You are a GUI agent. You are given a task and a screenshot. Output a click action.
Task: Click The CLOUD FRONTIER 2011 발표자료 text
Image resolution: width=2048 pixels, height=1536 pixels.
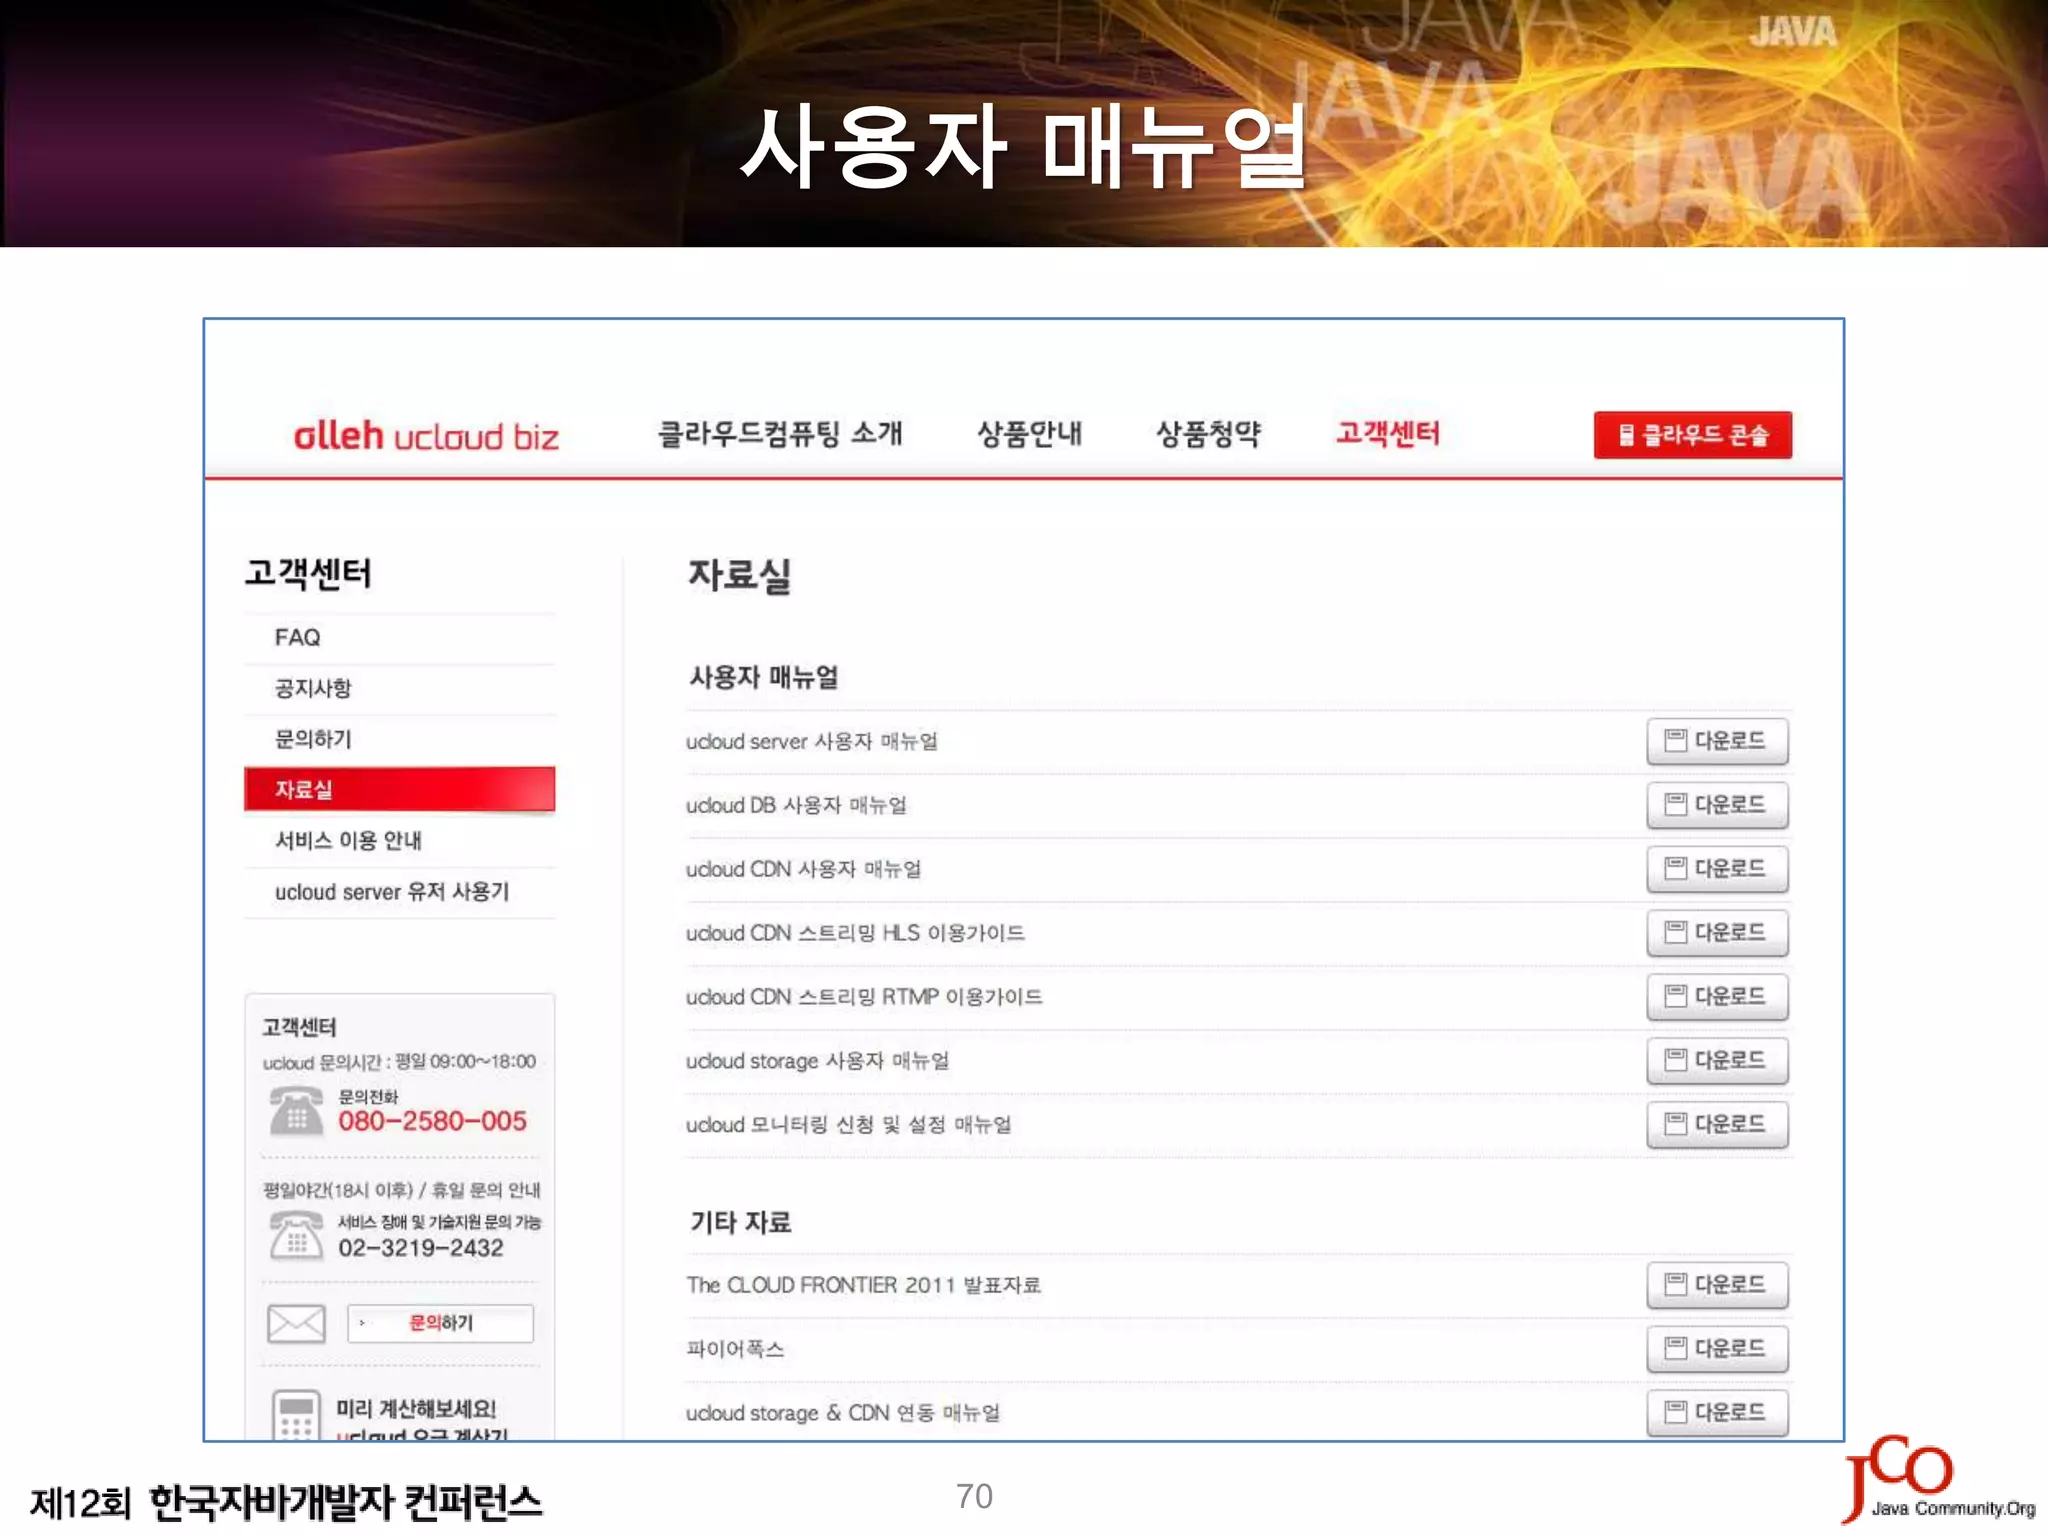click(864, 1286)
